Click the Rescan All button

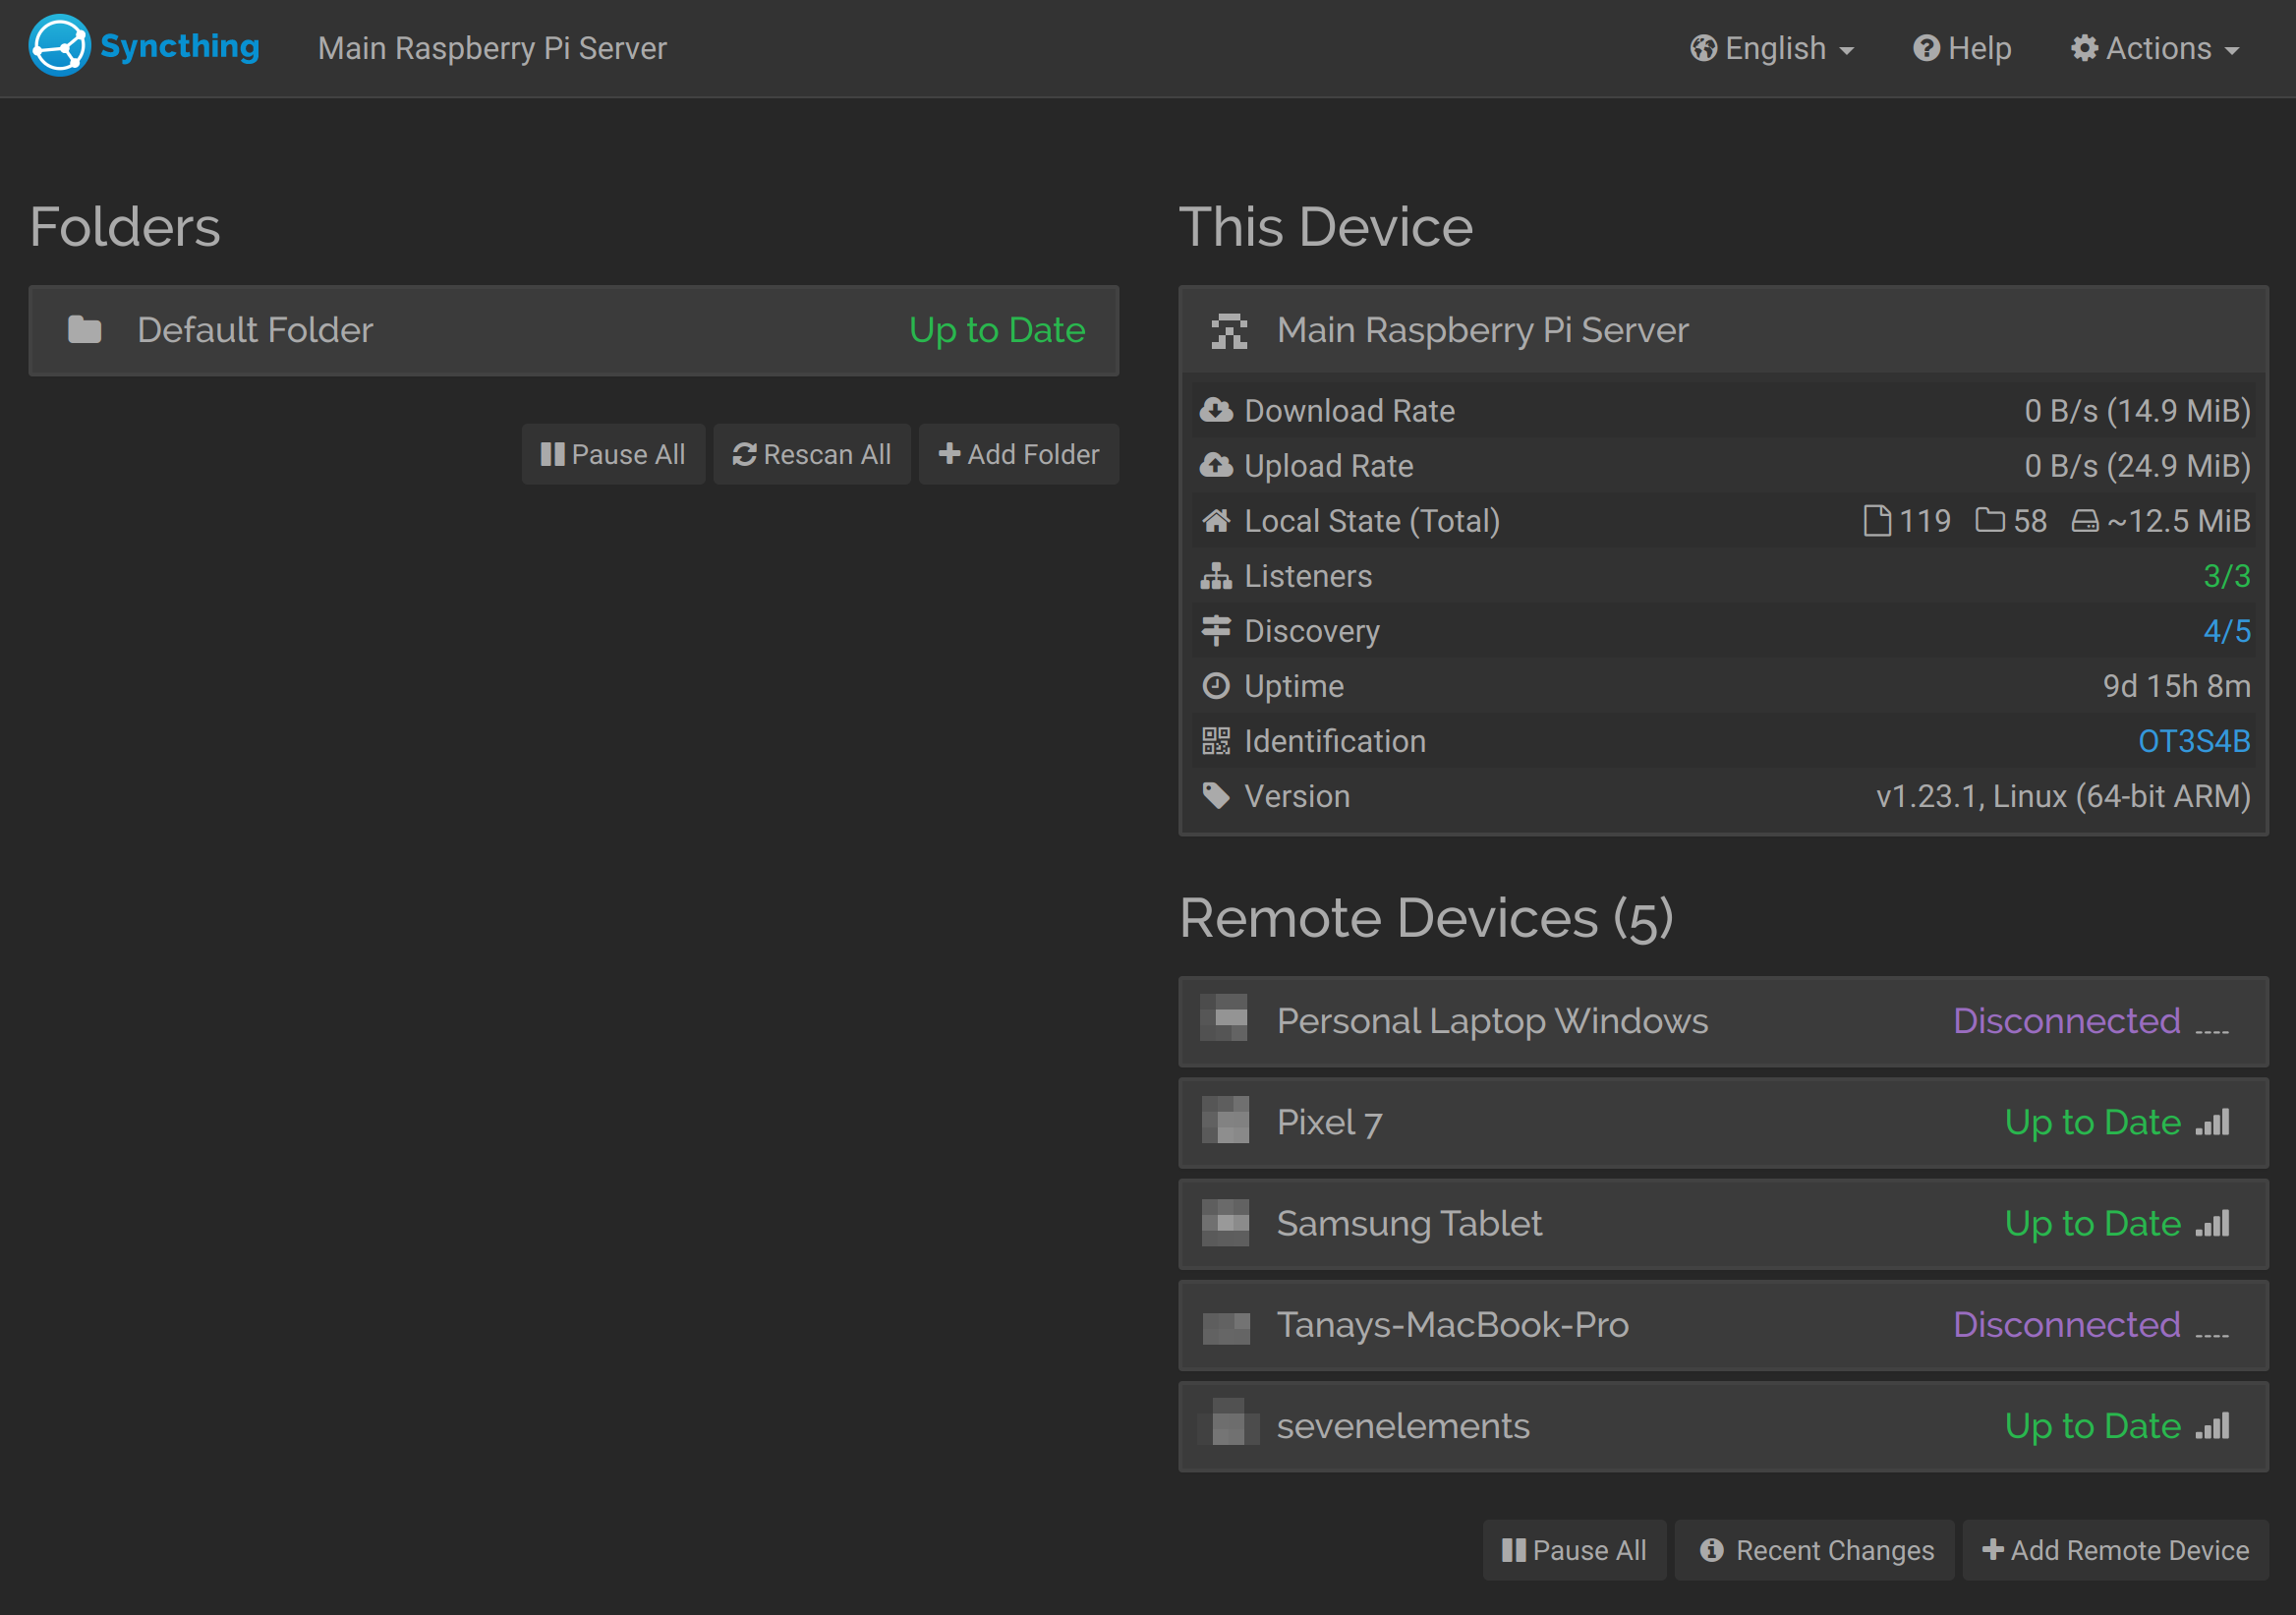[x=812, y=454]
